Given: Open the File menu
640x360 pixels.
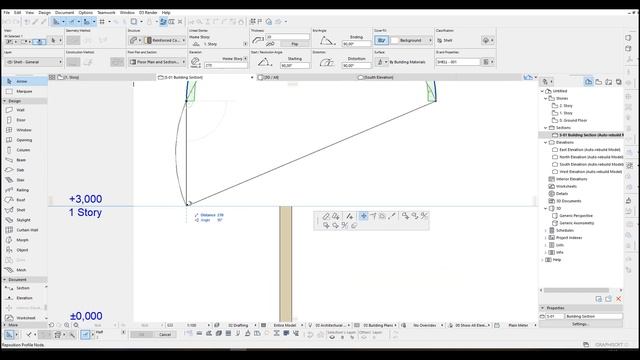Looking at the screenshot, I should (7, 13).
